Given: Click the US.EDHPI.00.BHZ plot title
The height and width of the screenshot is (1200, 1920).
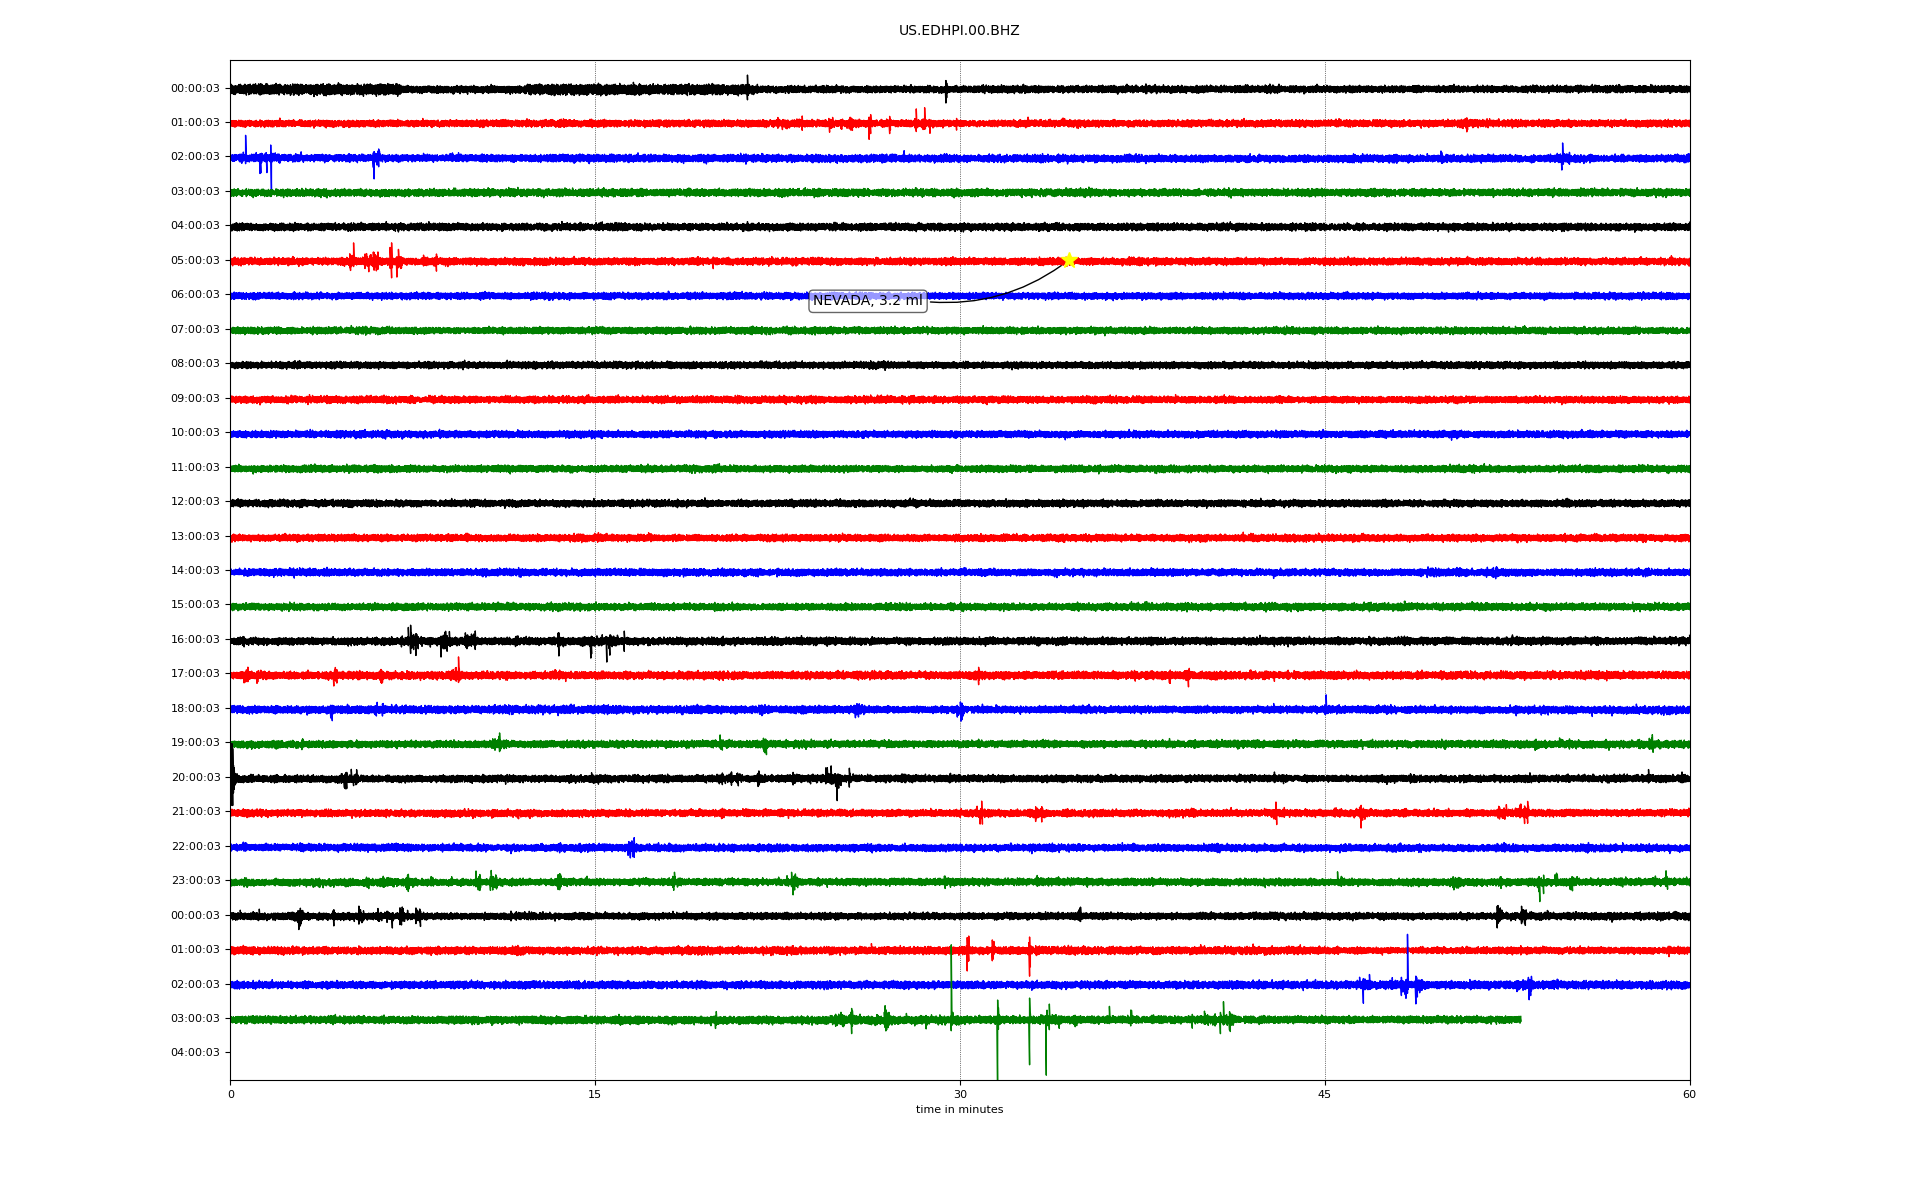Looking at the screenshot, I should (x=958, y=31).
